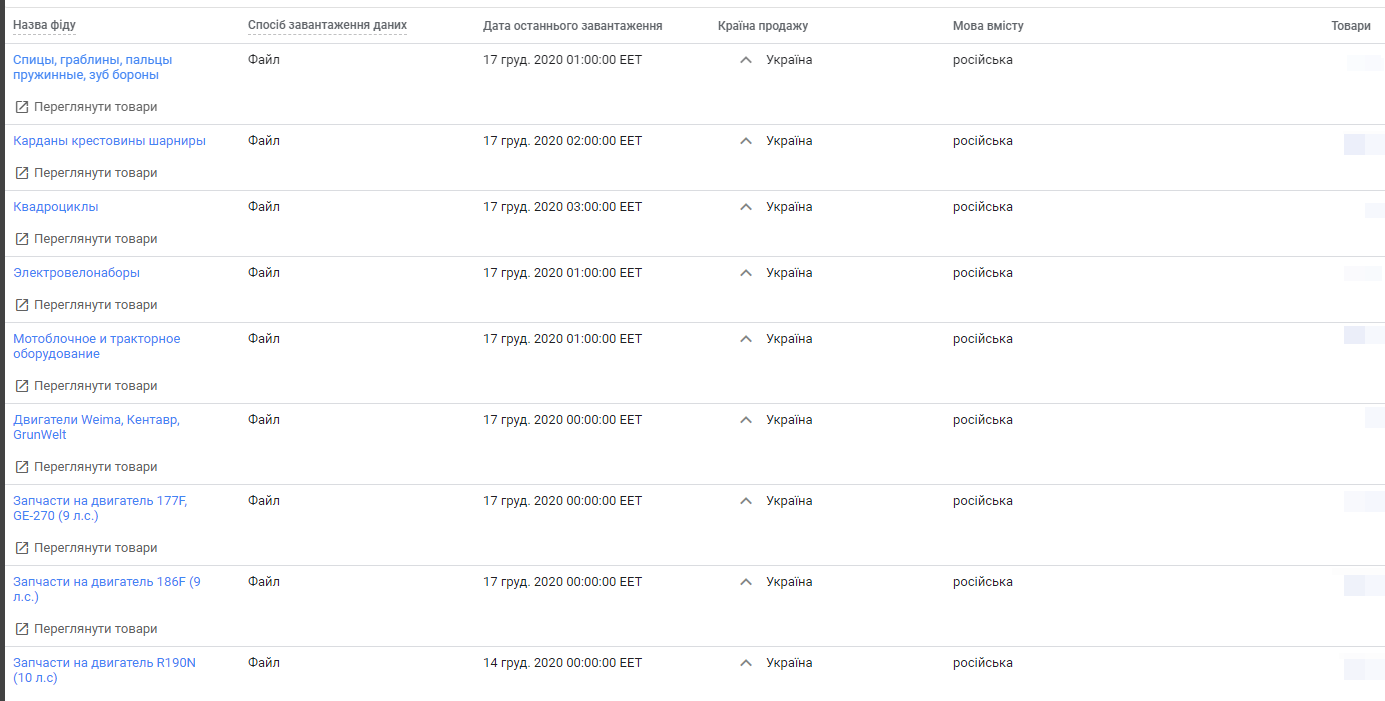Open Двигатели Weima, Кентавр, GrunWelt feed

pos(96,427)
